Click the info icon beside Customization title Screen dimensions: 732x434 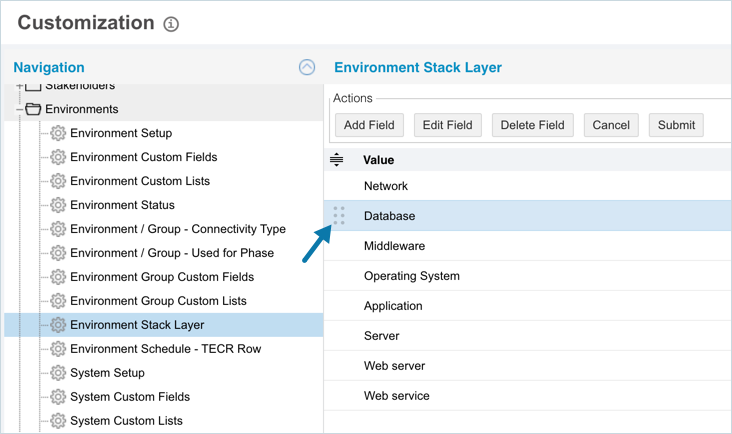pyautogui.click(x=171, y=24)
